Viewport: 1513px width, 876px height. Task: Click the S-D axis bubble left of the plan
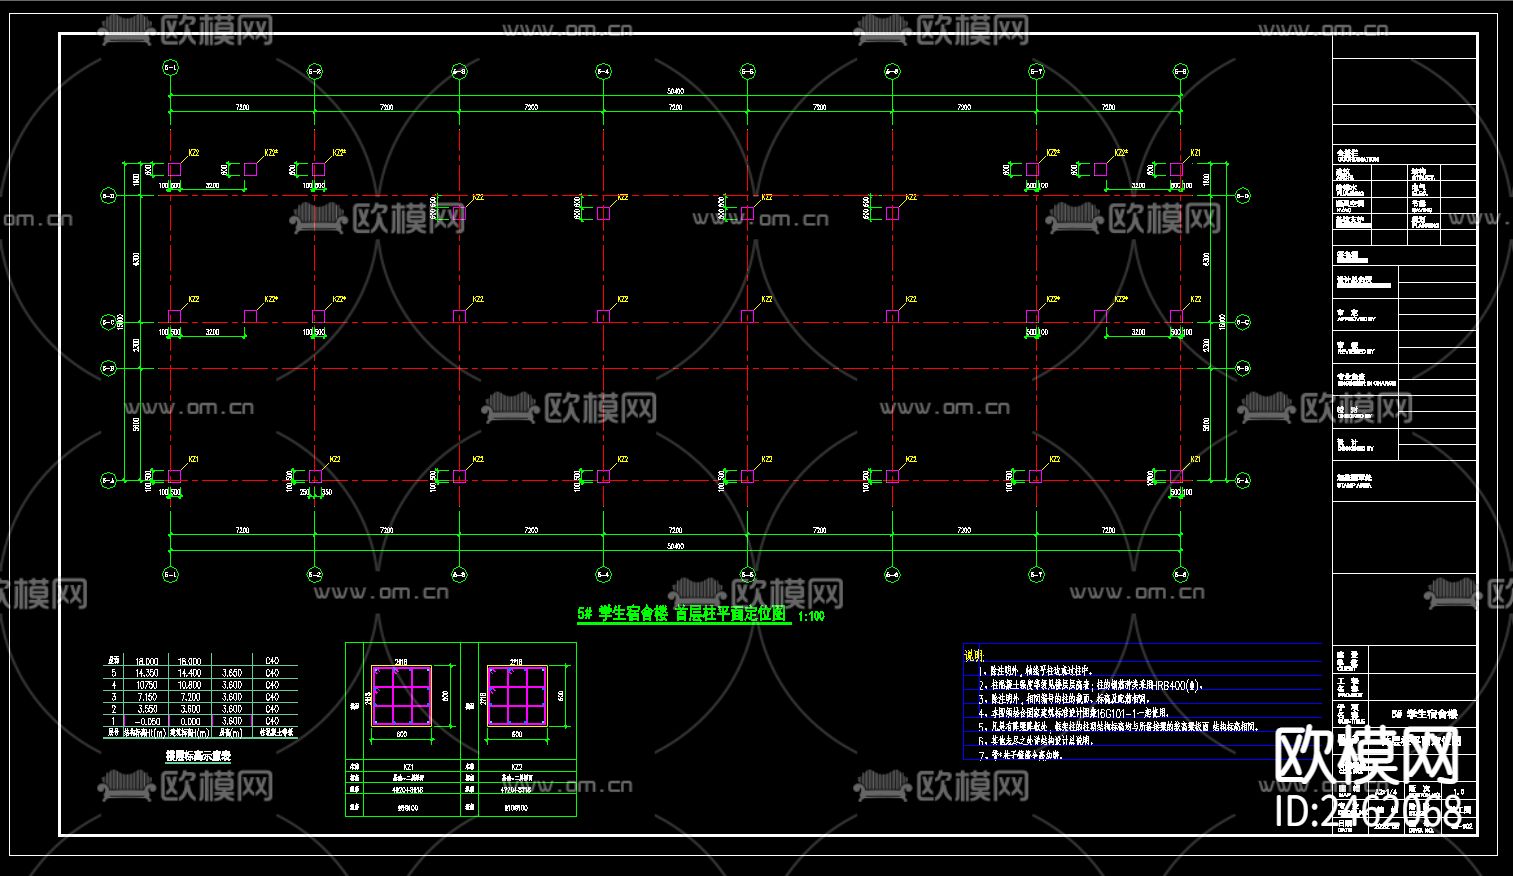(108, 196)
